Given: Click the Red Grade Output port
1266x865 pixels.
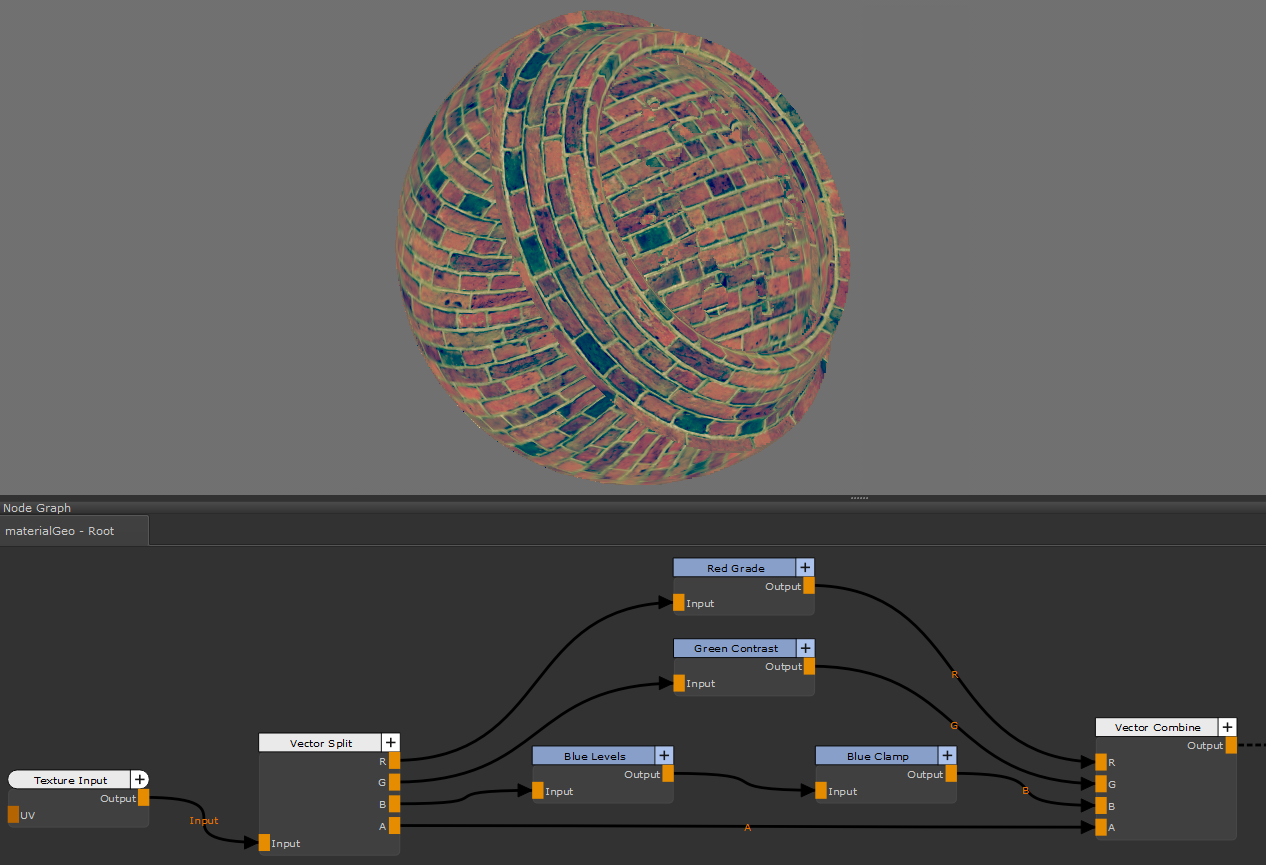Looking at the screenshot, I should click(808, 586).
